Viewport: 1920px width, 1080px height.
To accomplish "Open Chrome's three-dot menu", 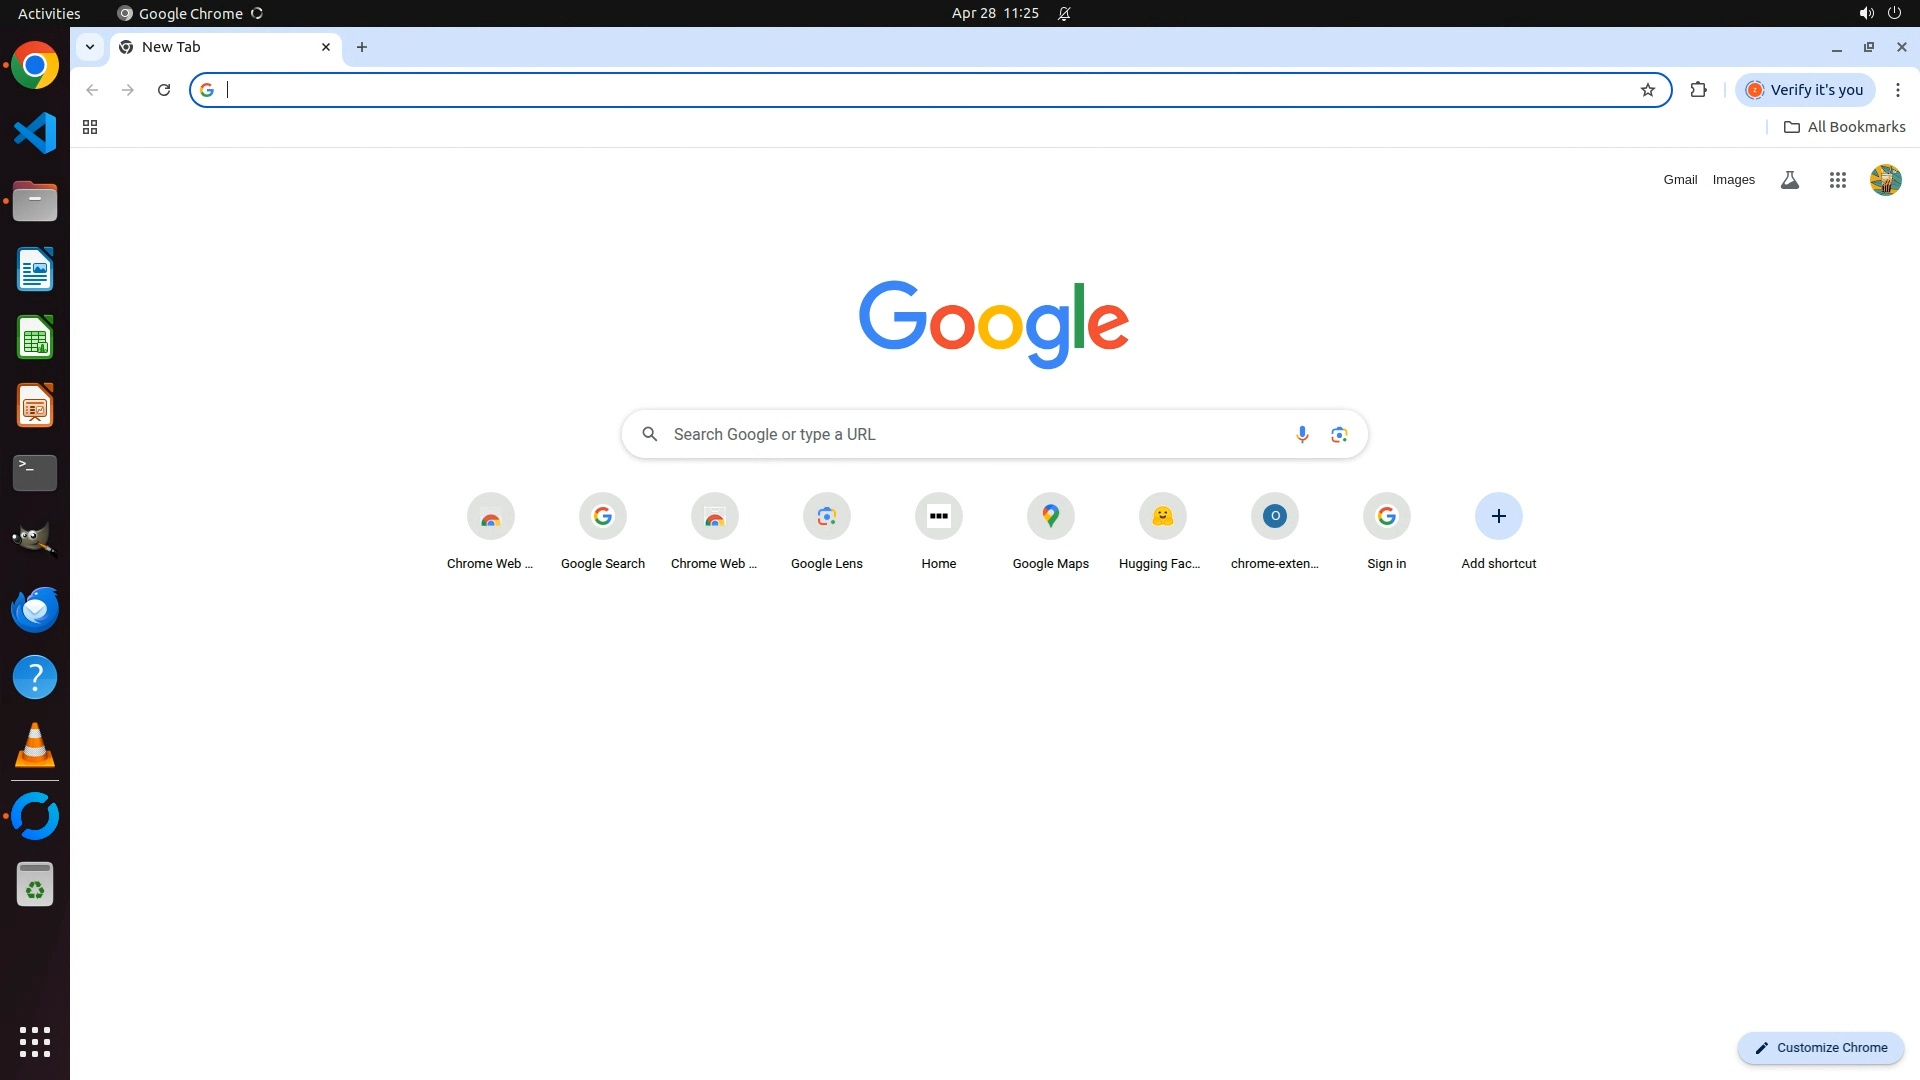I will (1897, 90).
